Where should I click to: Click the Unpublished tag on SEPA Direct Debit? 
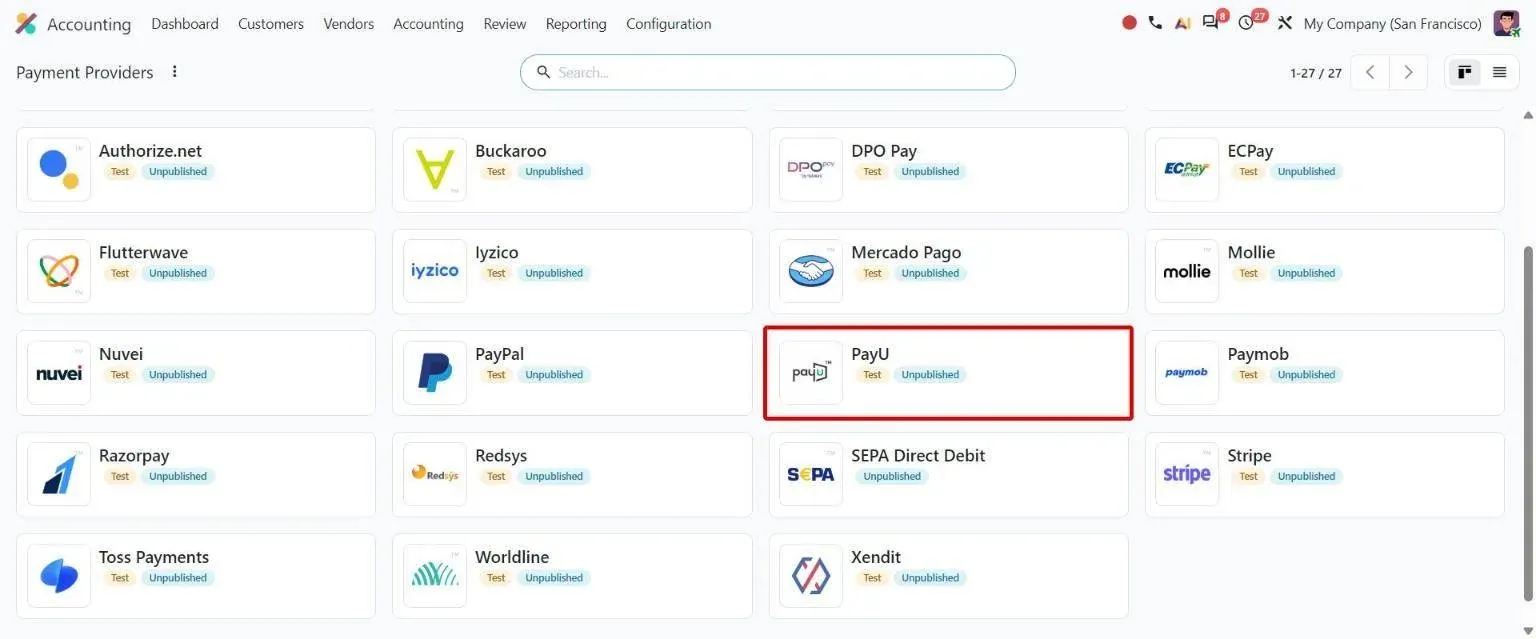click(x=892, y=476)
